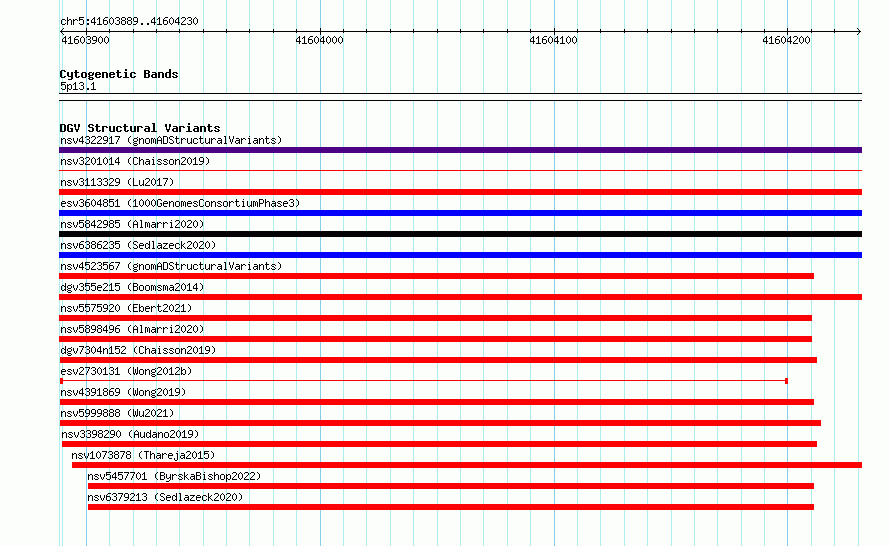The width and height of the screenshot is (890, 546).
Task: Click the DGV Structural Variants track title
Action: (x=140, y=128)
